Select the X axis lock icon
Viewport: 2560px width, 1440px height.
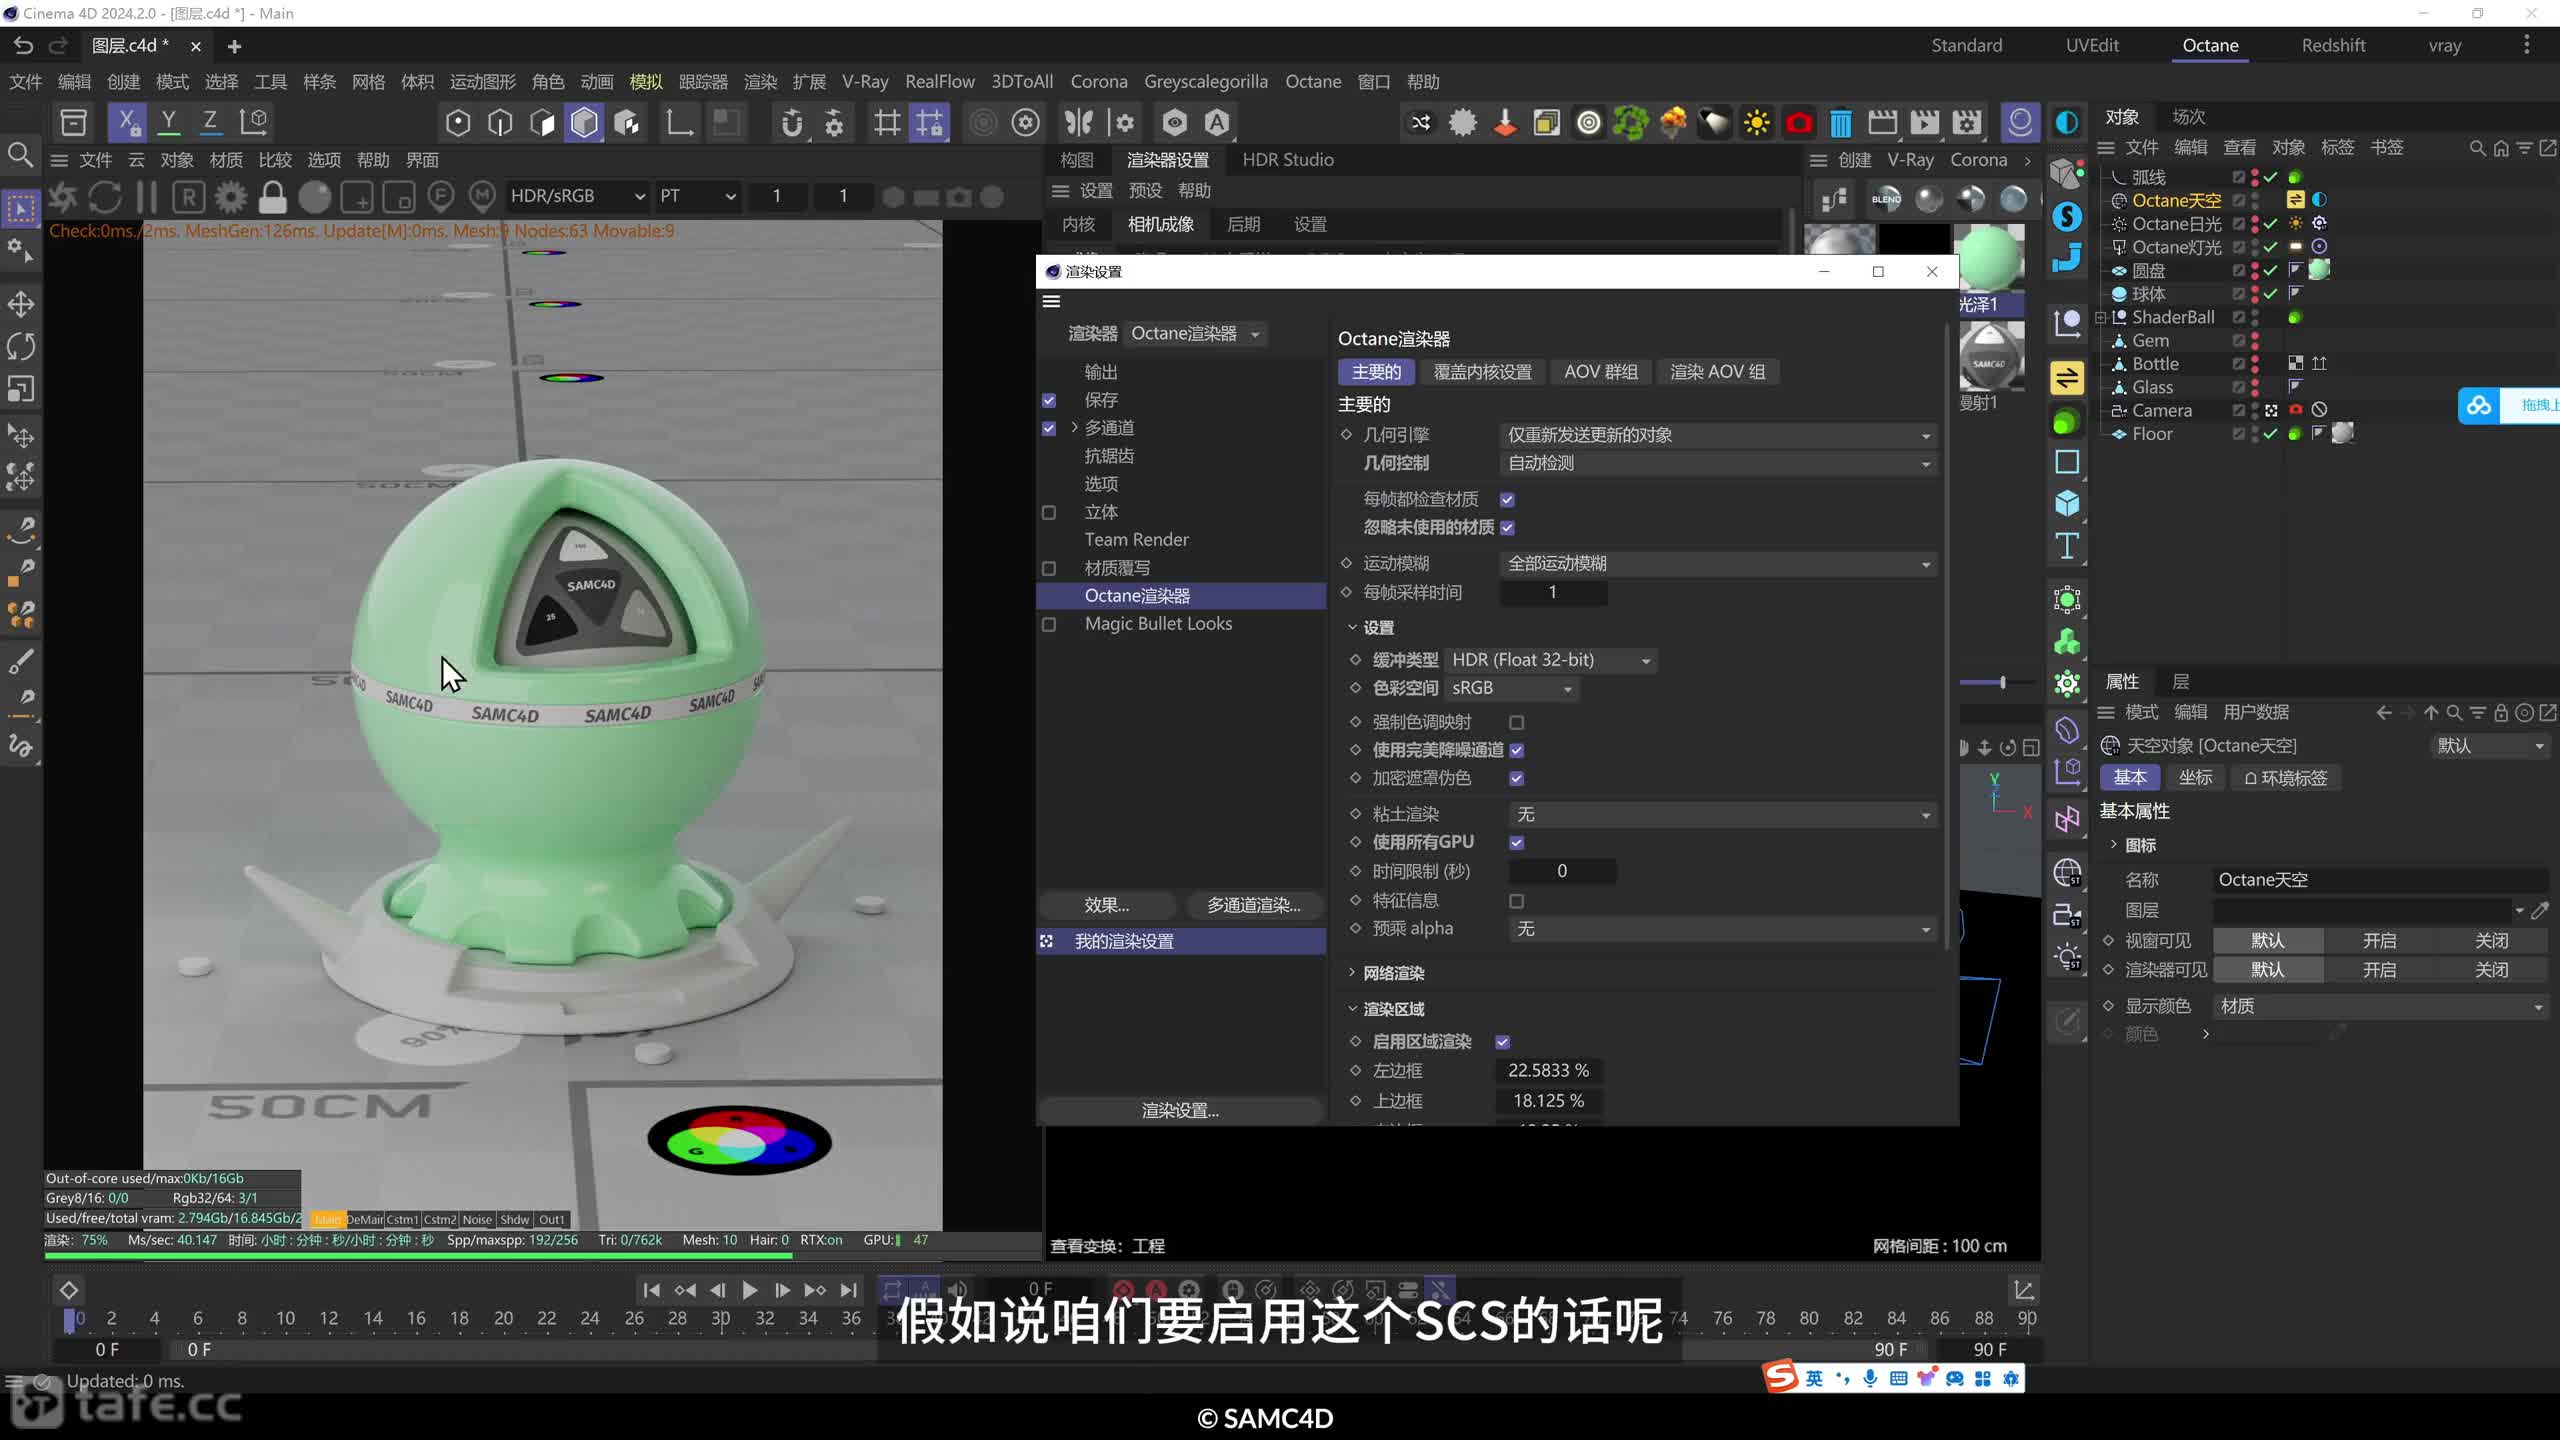127,122
